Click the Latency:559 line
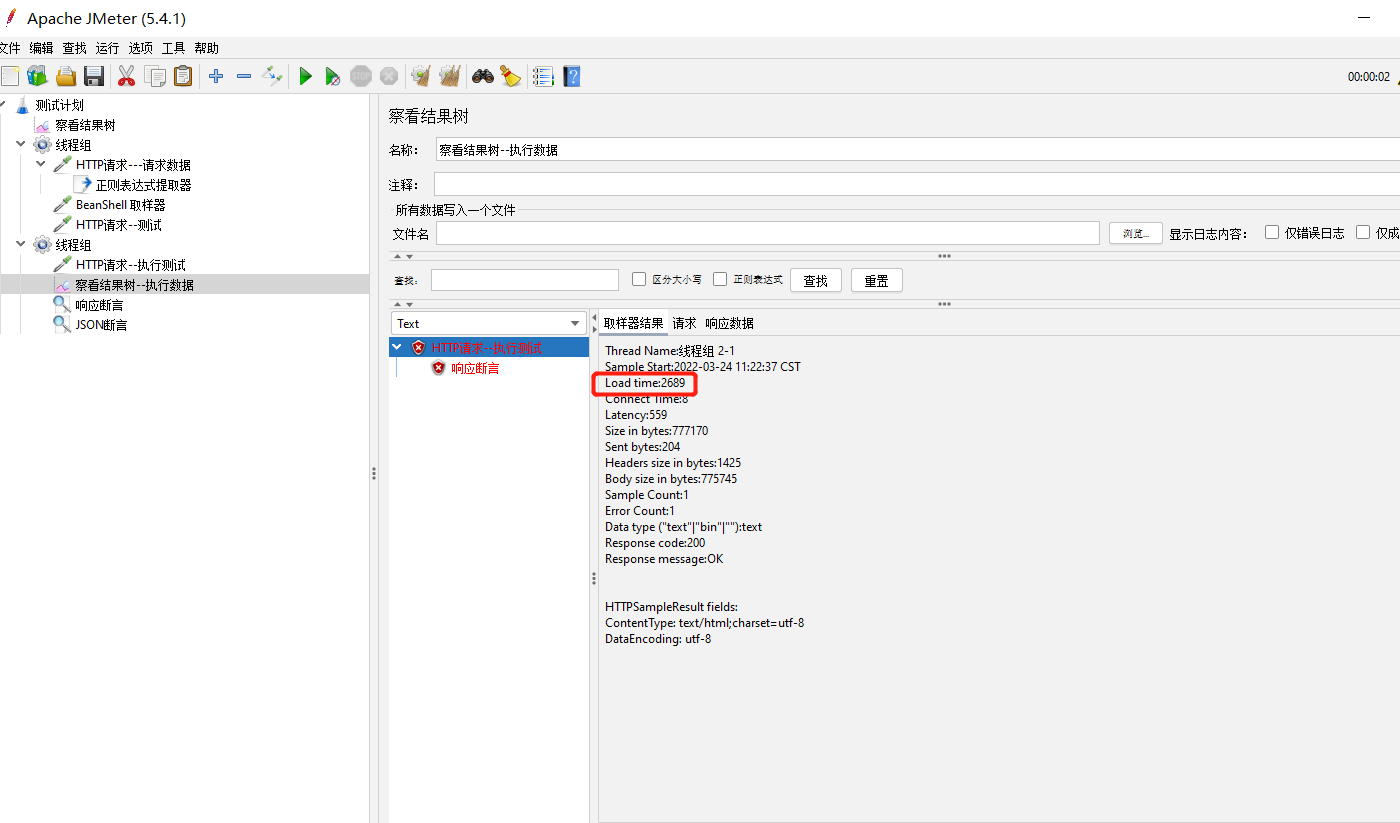Screen dimensions: 1400x823 pyautogui.click(x=636, y=415)
